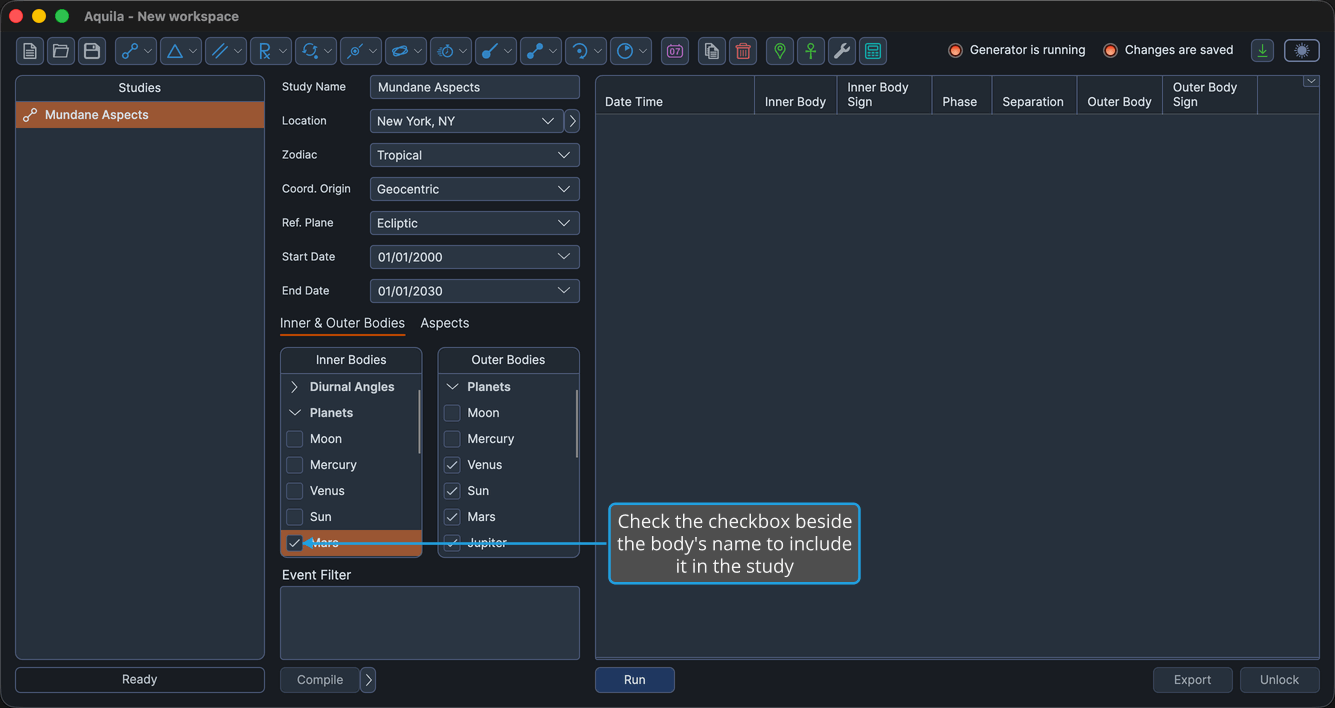The image size is (1335, 708).
Task: Click the green location pin icon
Action: coord(780,51)
